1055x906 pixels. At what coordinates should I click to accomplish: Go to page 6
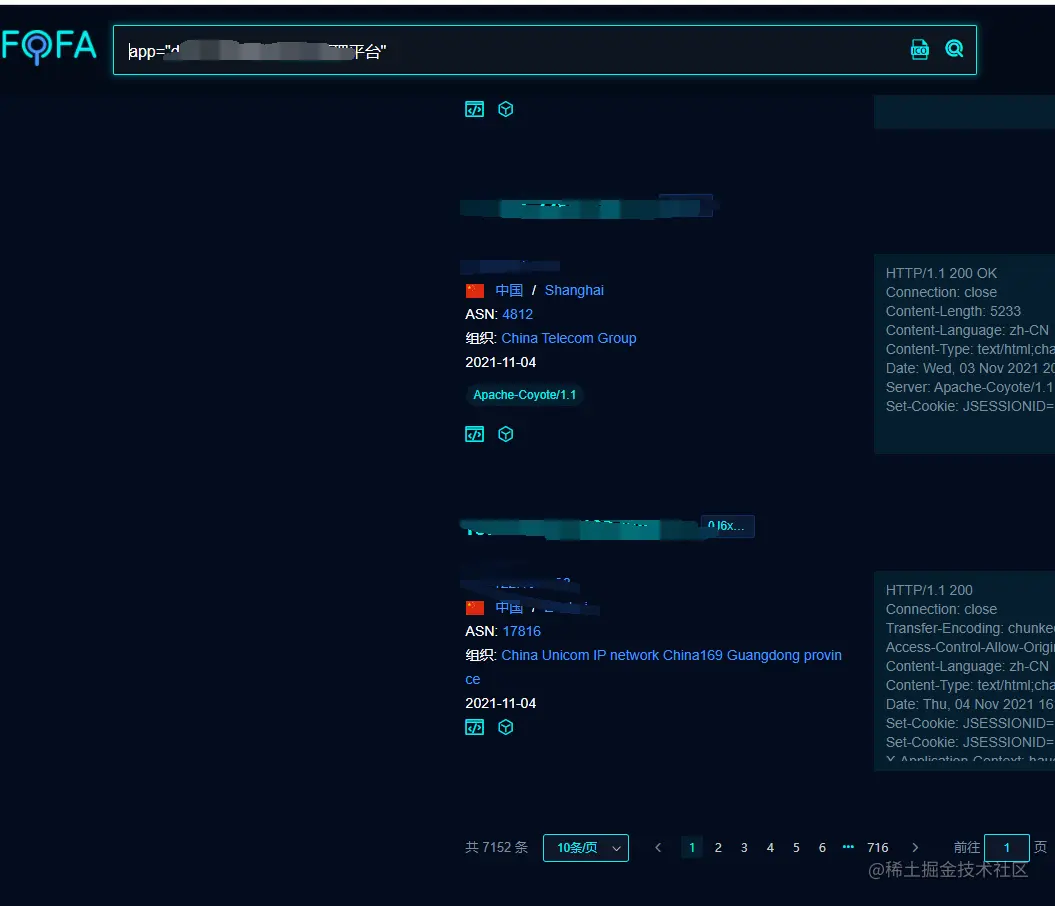tap(822, 847)
